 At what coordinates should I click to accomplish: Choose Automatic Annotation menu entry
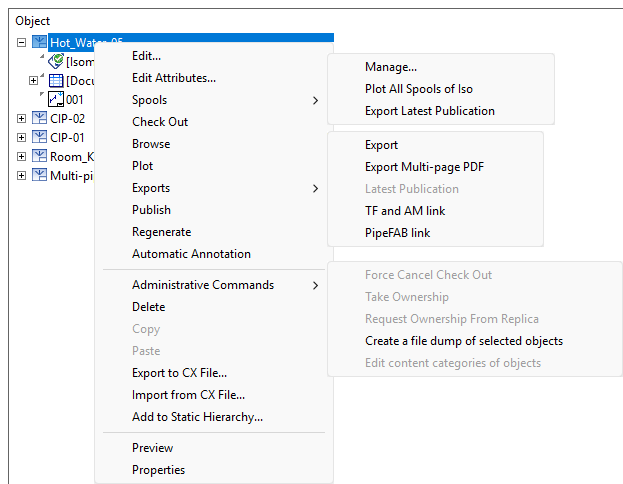click(x=191, y=254)
